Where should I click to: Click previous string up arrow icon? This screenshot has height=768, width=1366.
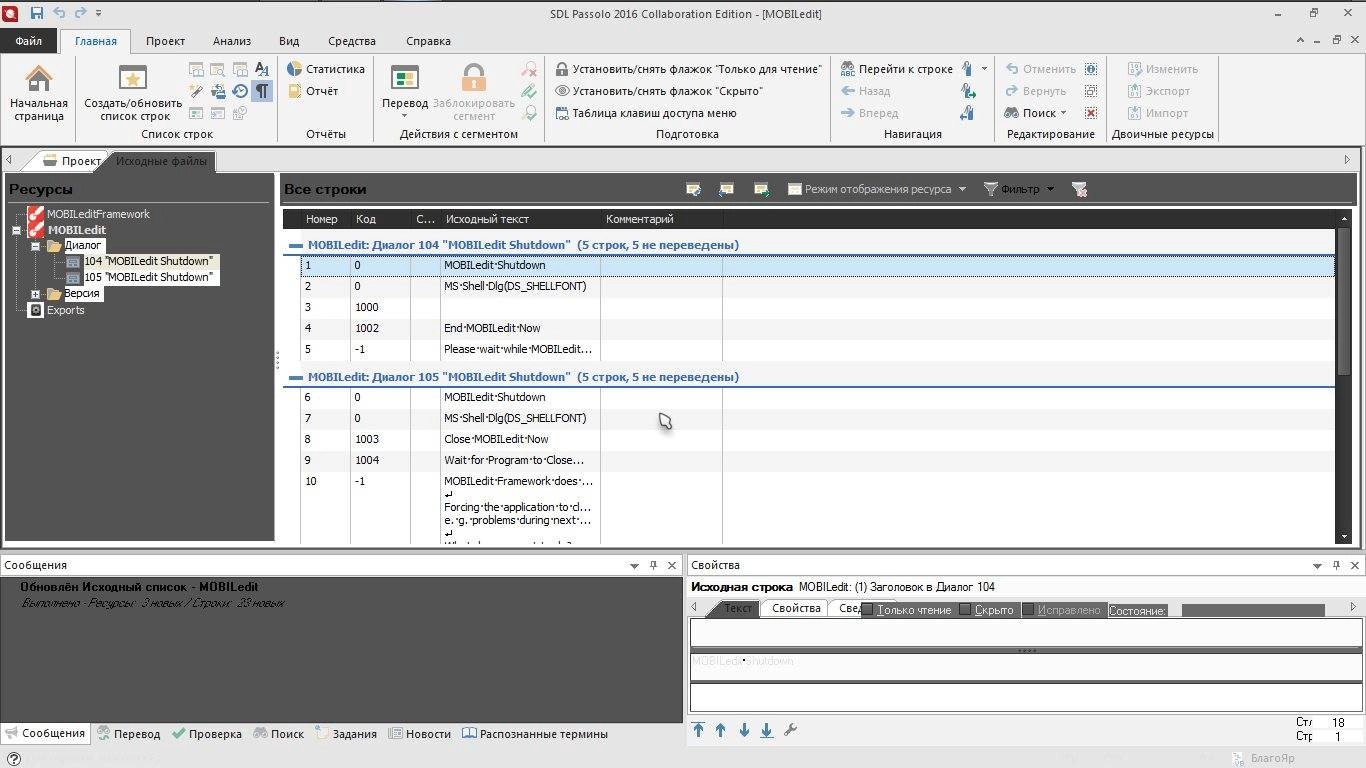pyautogui.click(x=721, y=731)
